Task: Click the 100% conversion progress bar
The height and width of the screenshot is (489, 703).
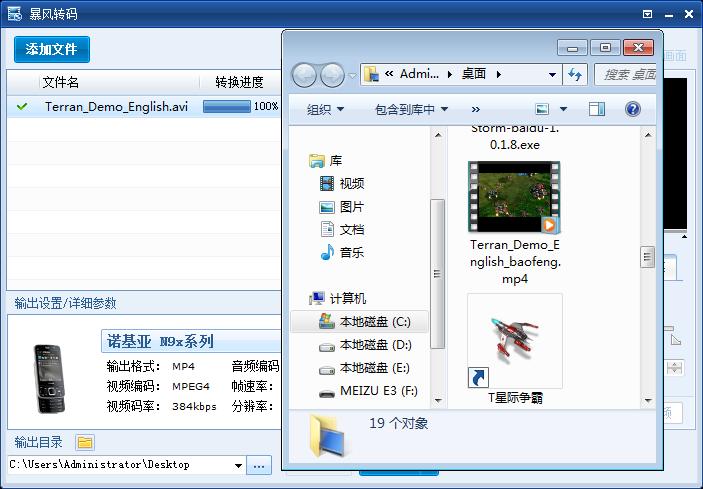Action: point(226,107)
